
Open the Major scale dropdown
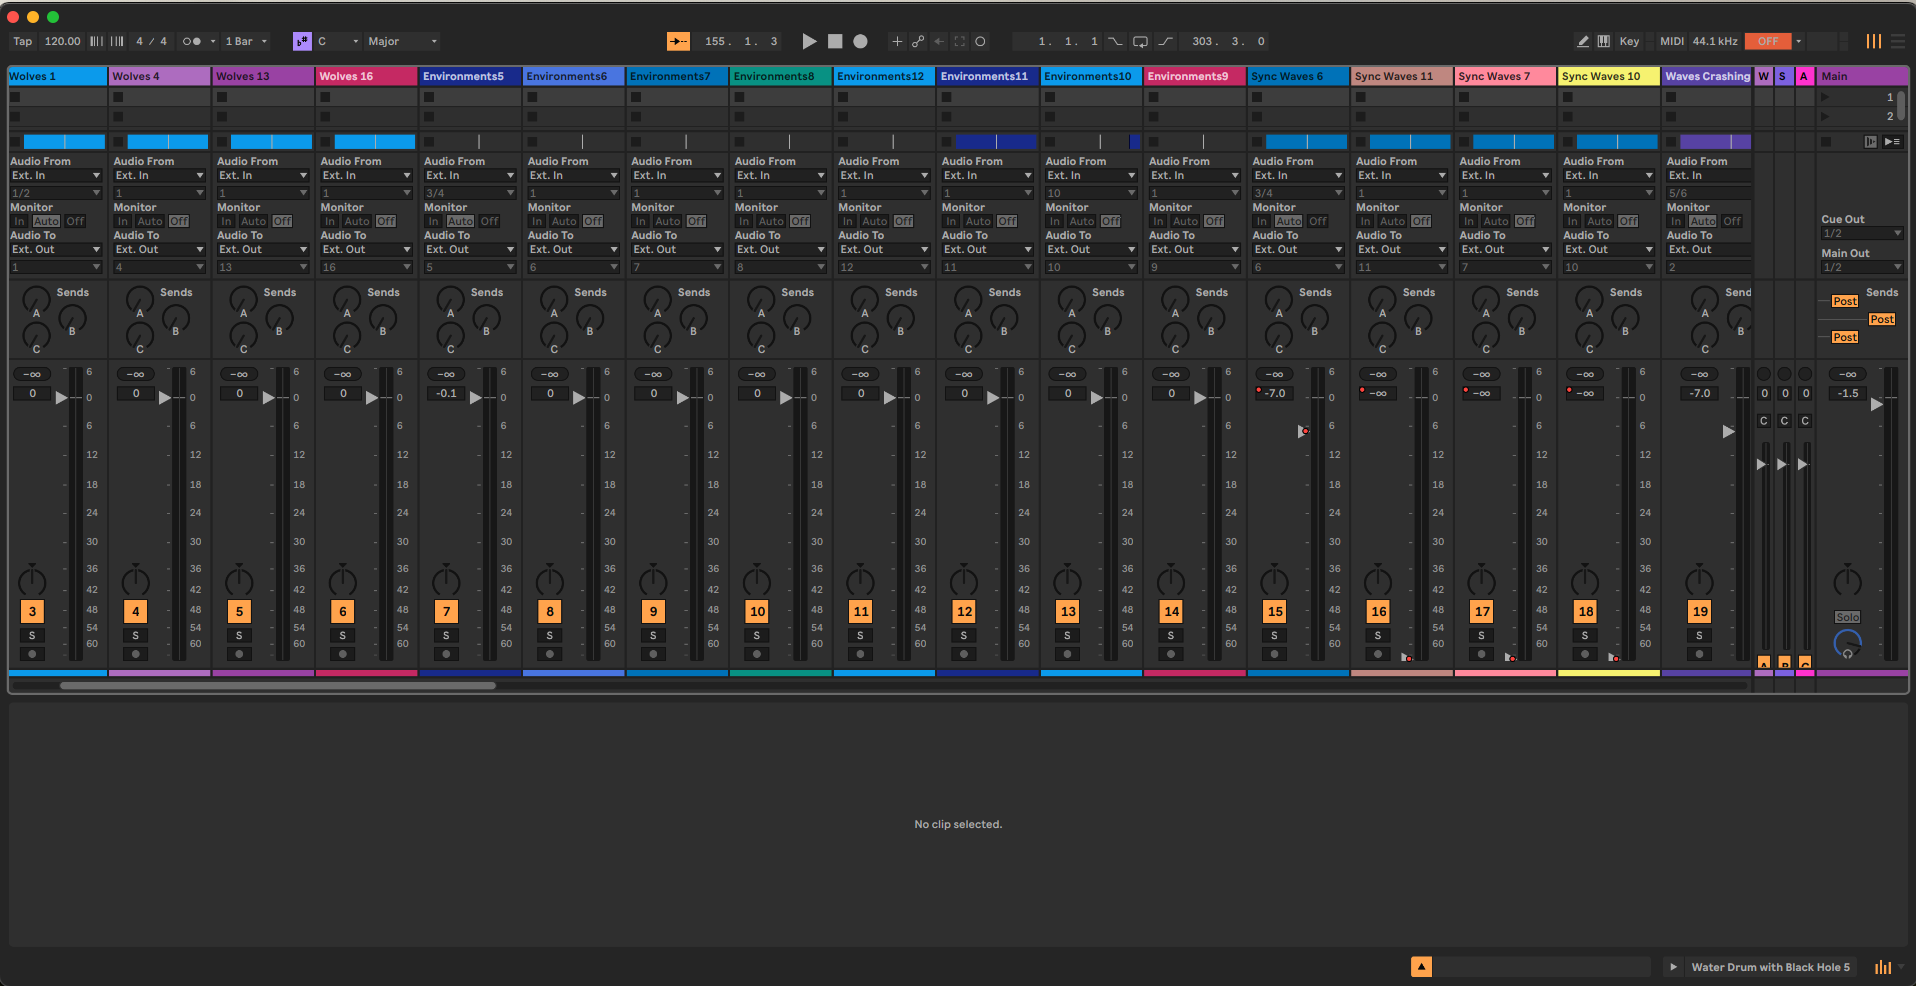(402, 41)
